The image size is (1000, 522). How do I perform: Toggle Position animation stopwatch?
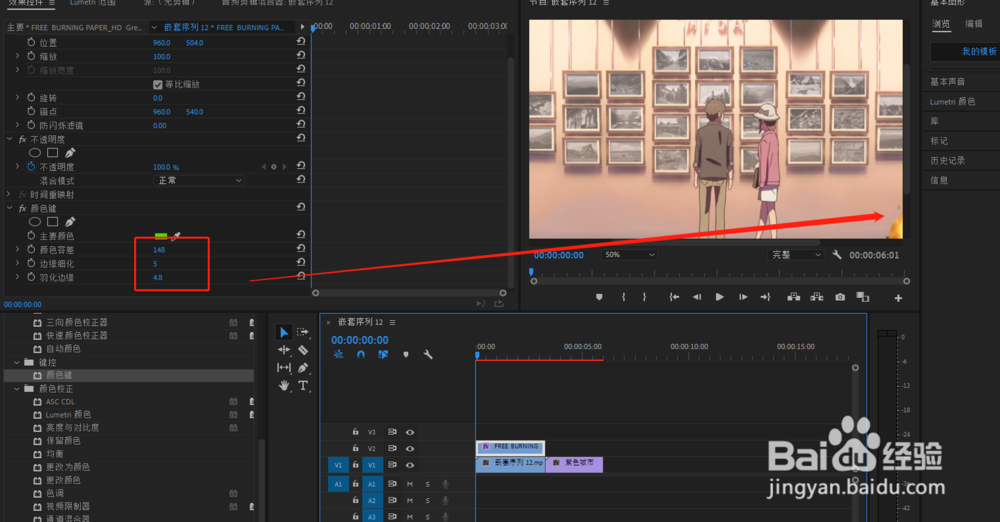31,42
